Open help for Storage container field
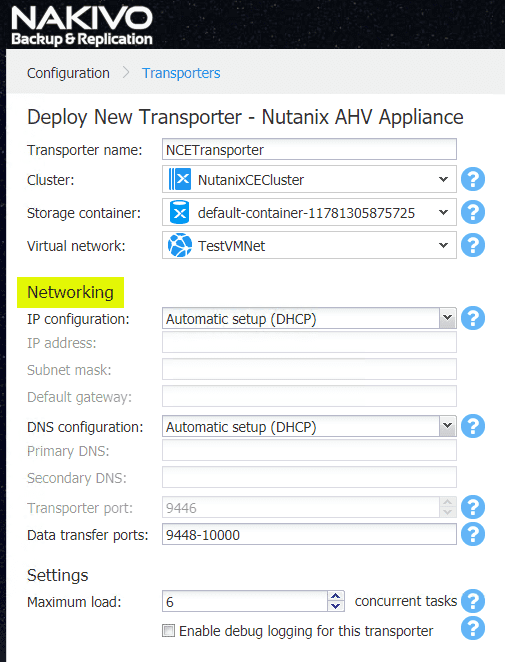The height and width of the screenshot is (662, 505). pos(472,212)
